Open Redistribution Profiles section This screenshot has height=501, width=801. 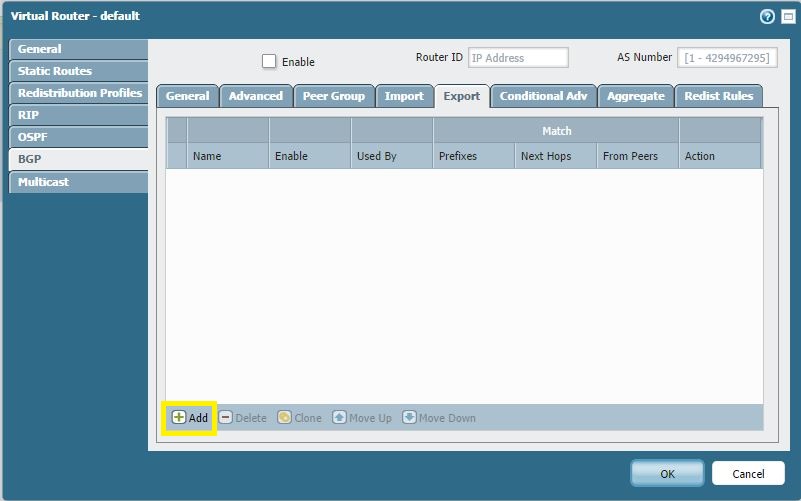point(79,93)
